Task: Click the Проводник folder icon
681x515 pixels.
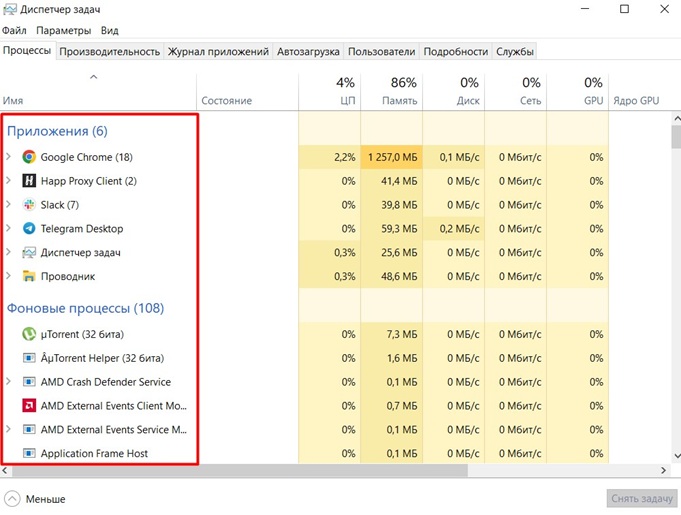Action: coord(29,276)
